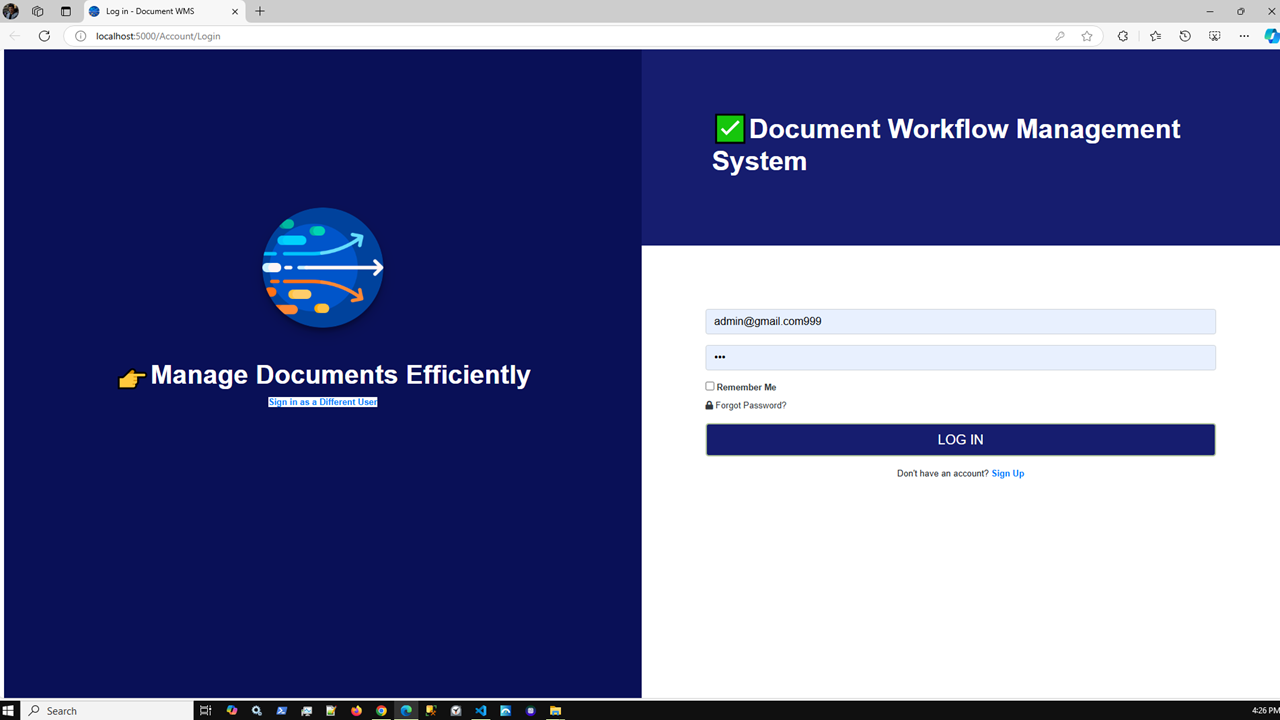Image resolution: width=1280 pixels, height=720 pixels.
Task: Open a new browser tab with the plus button
Action: coord(260,11)
